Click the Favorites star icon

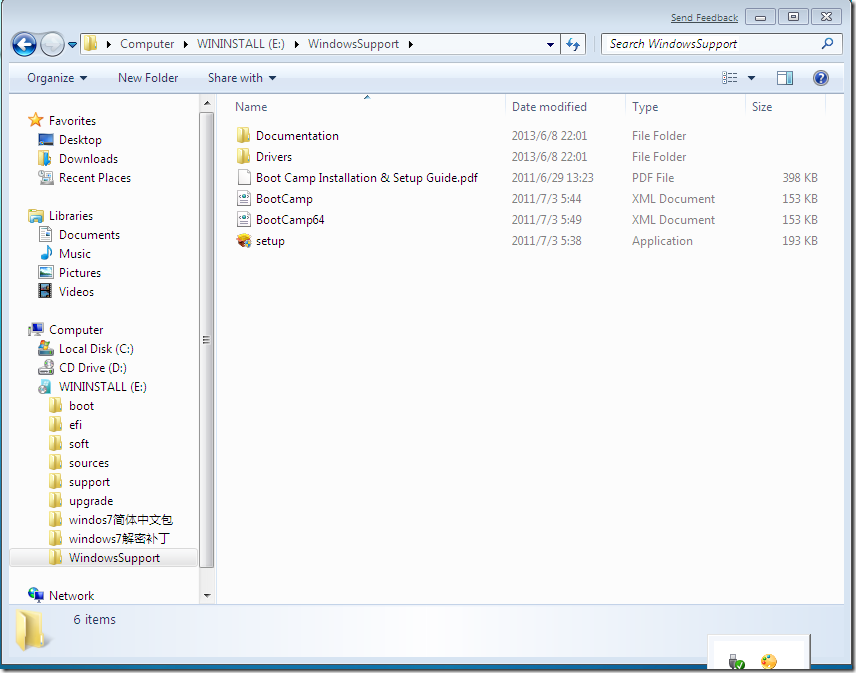[35, 120]
